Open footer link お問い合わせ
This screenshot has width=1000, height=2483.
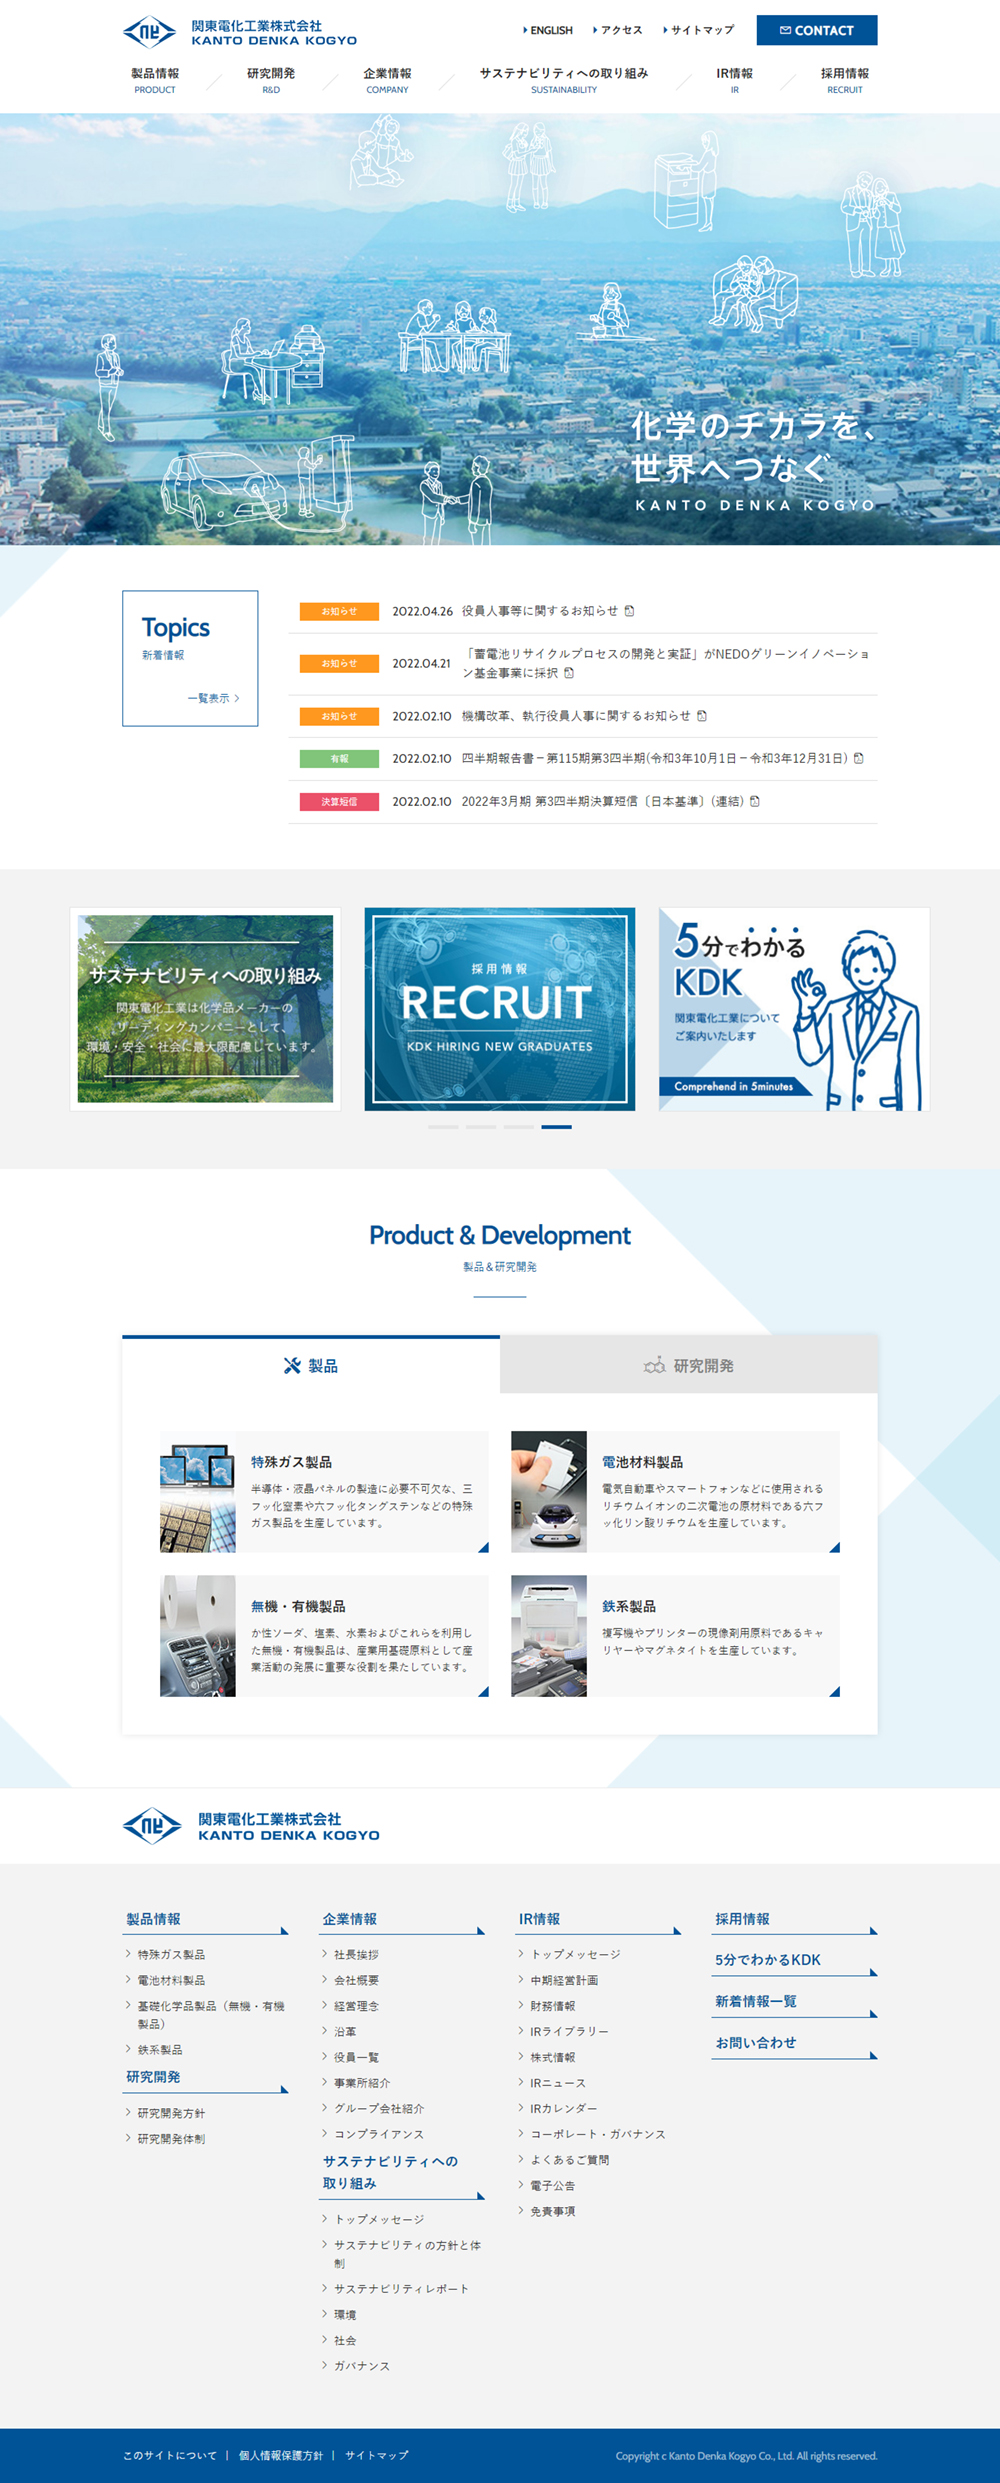(756, 2042)
